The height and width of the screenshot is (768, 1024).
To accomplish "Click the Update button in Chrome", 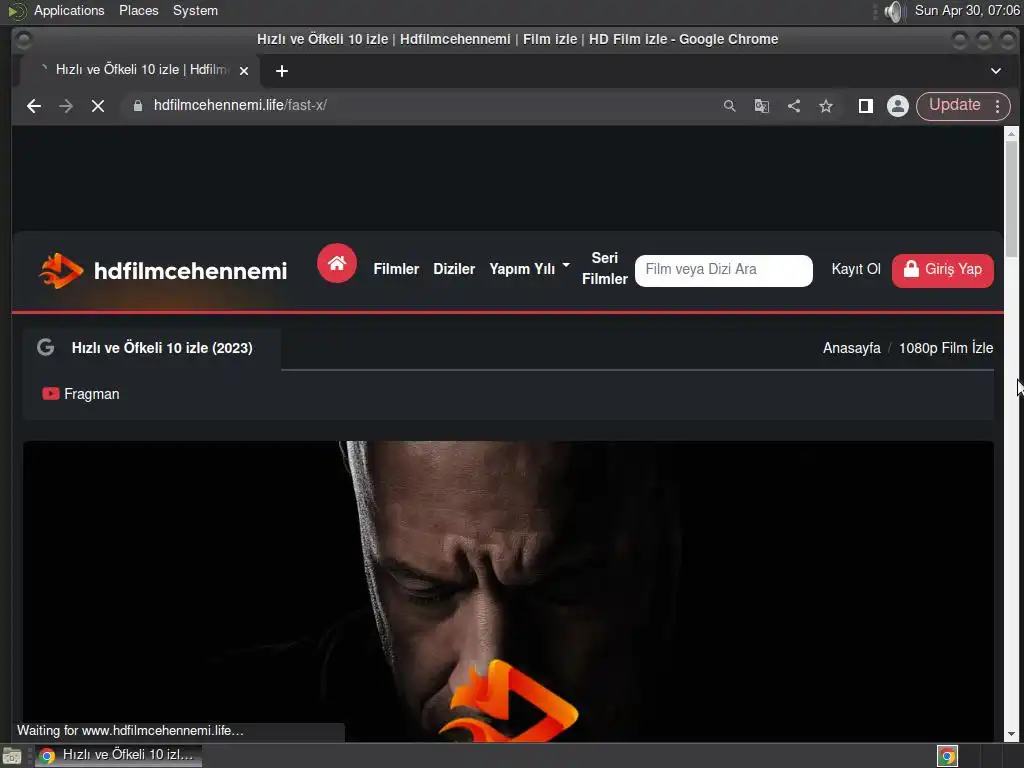I will (954, 105).
